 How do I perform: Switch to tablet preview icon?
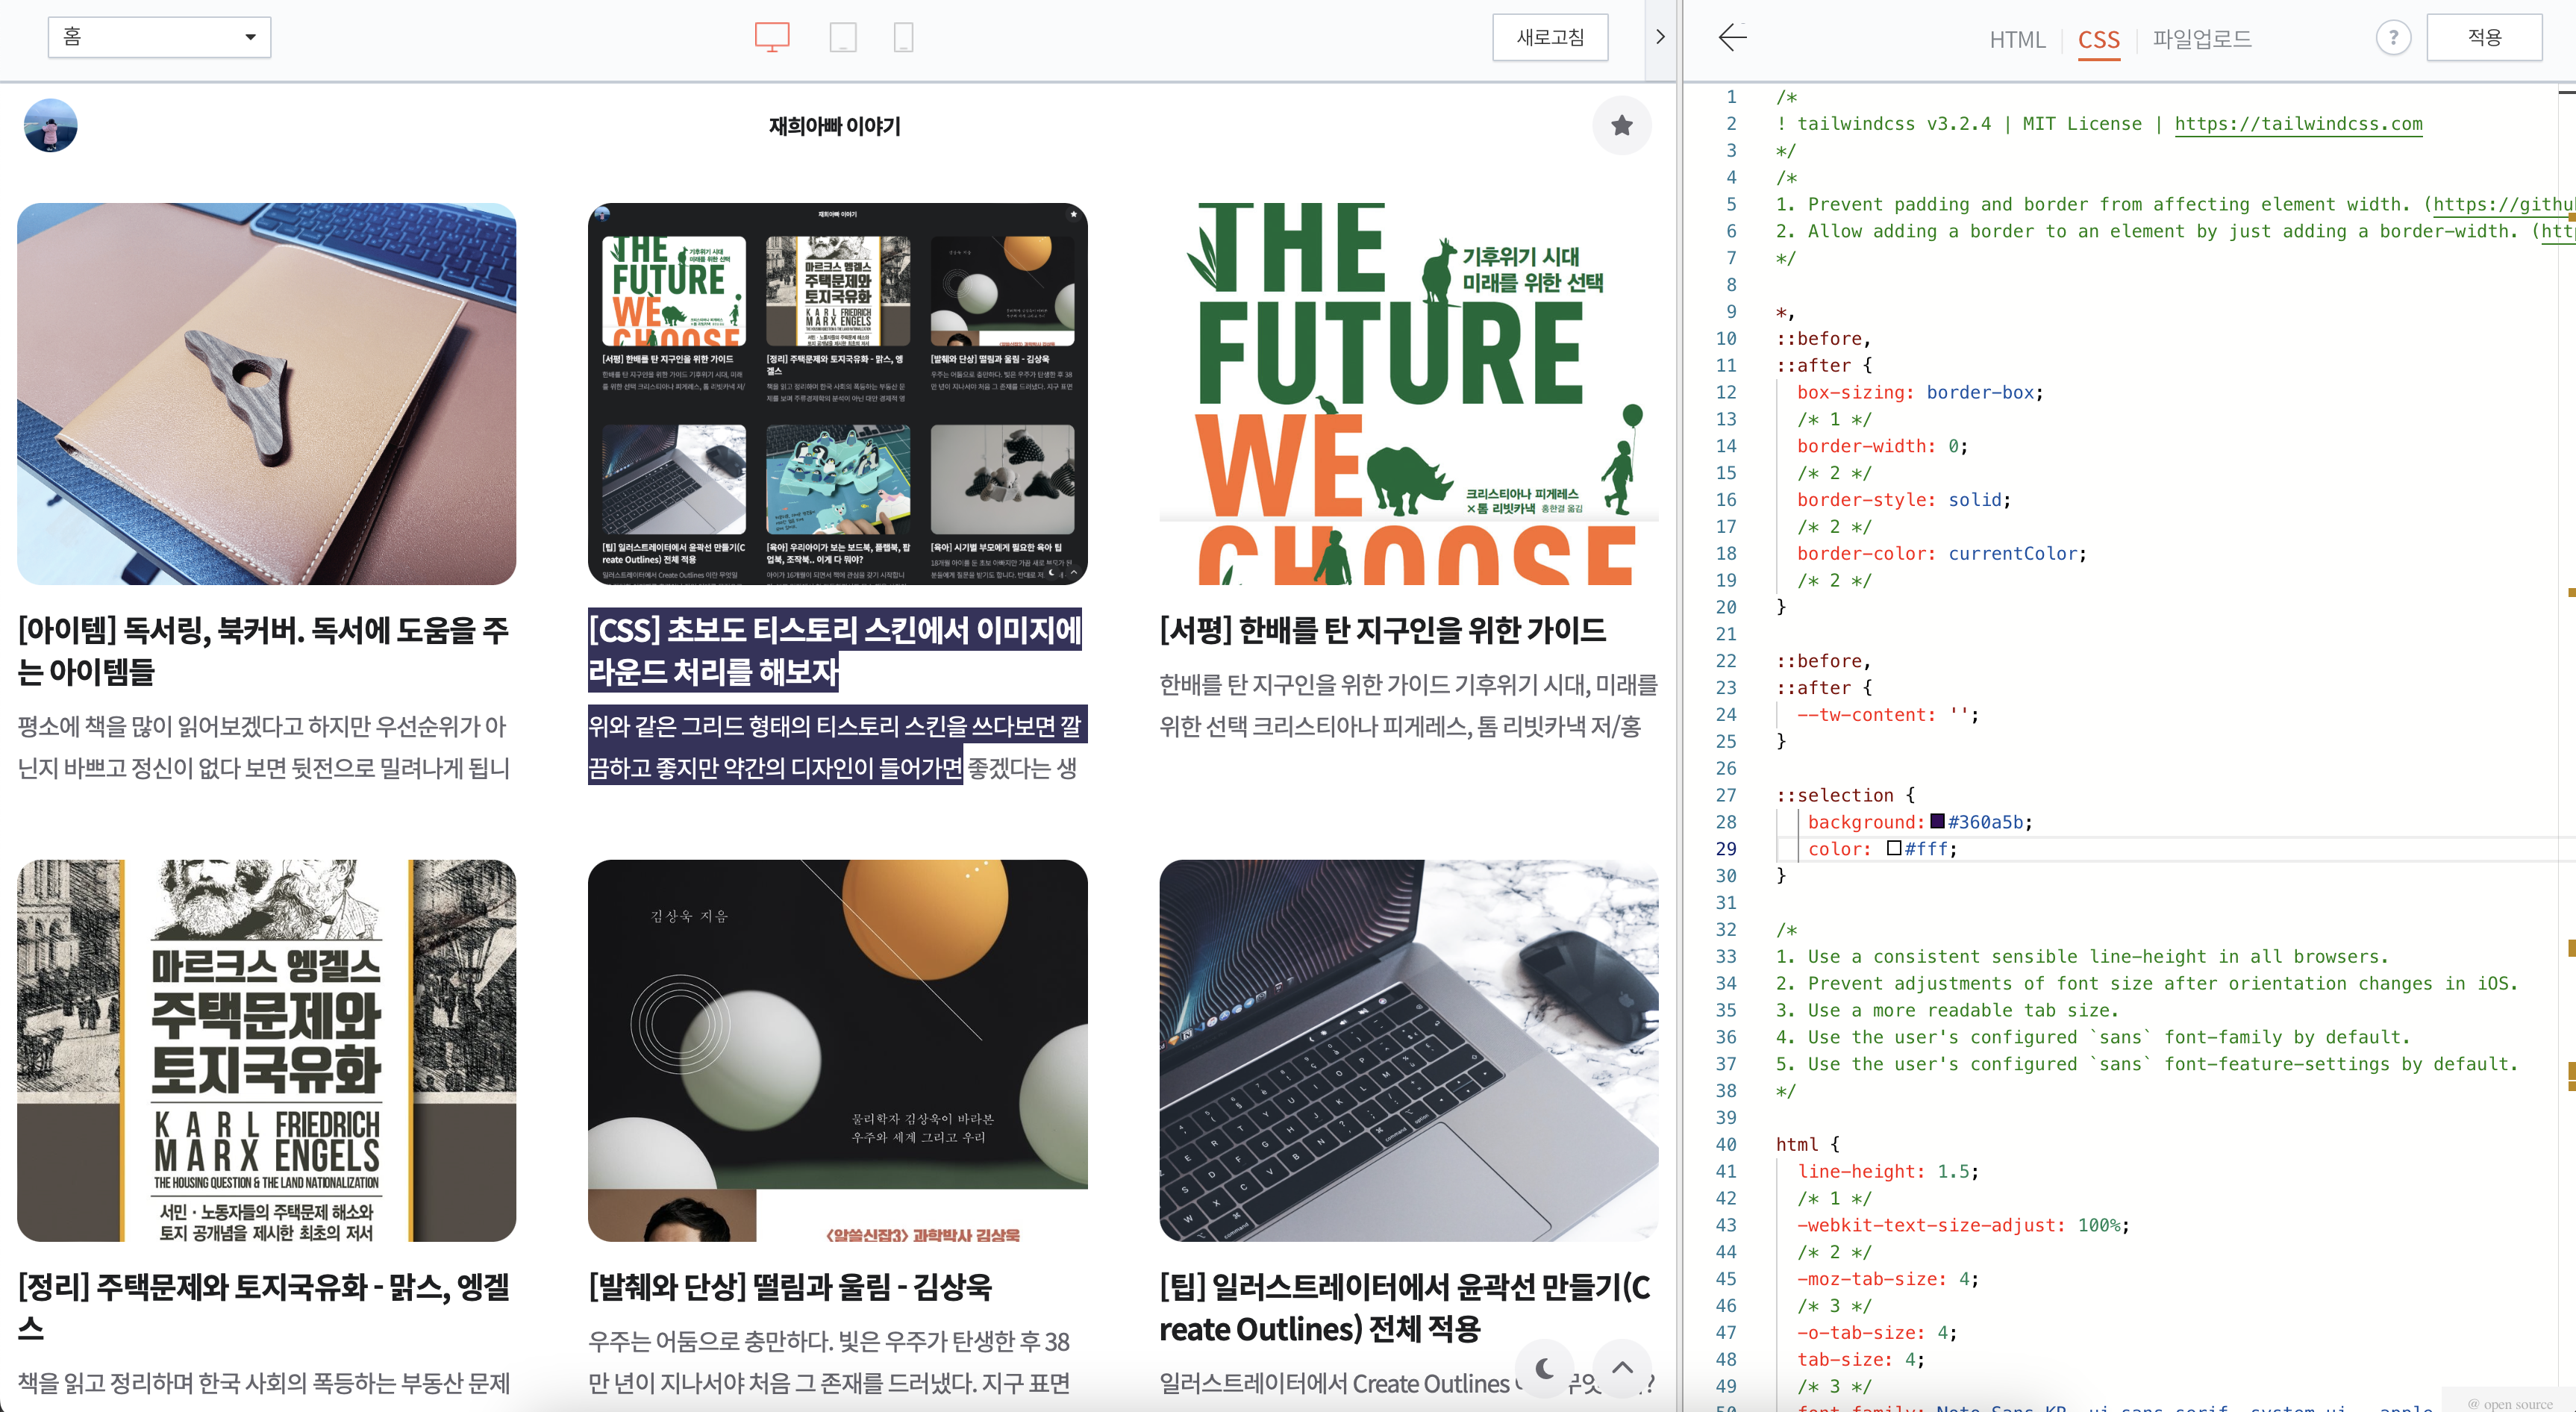pos(843,38)
